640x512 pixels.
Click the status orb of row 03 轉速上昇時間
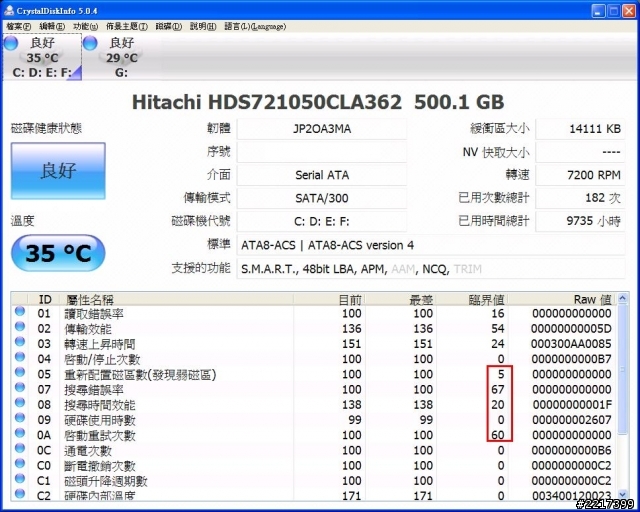click(20, 342)
